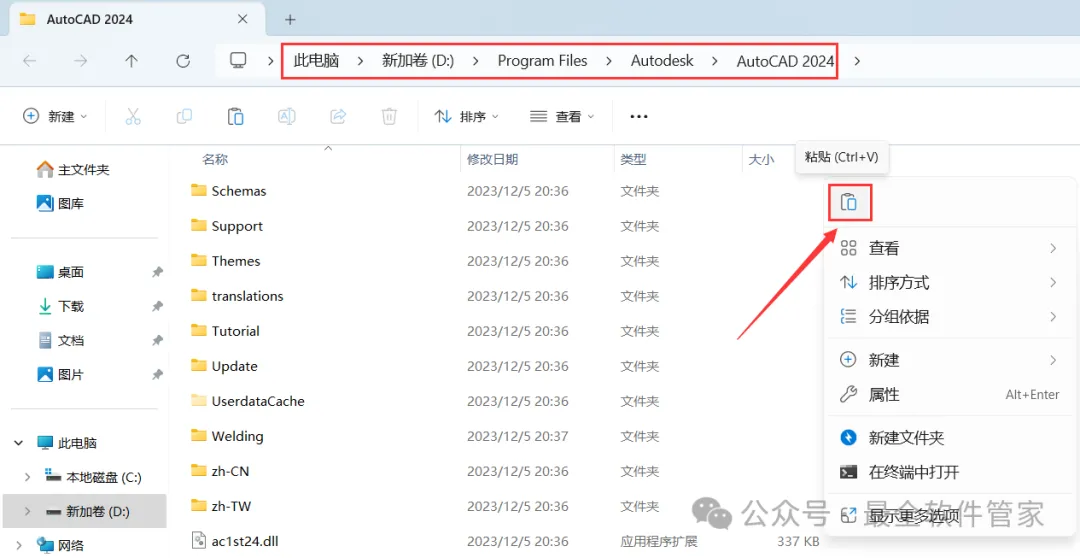The image size is (1080, 558).
Task: Click the Paste icon in toolbar
Action: pos(236,116)
